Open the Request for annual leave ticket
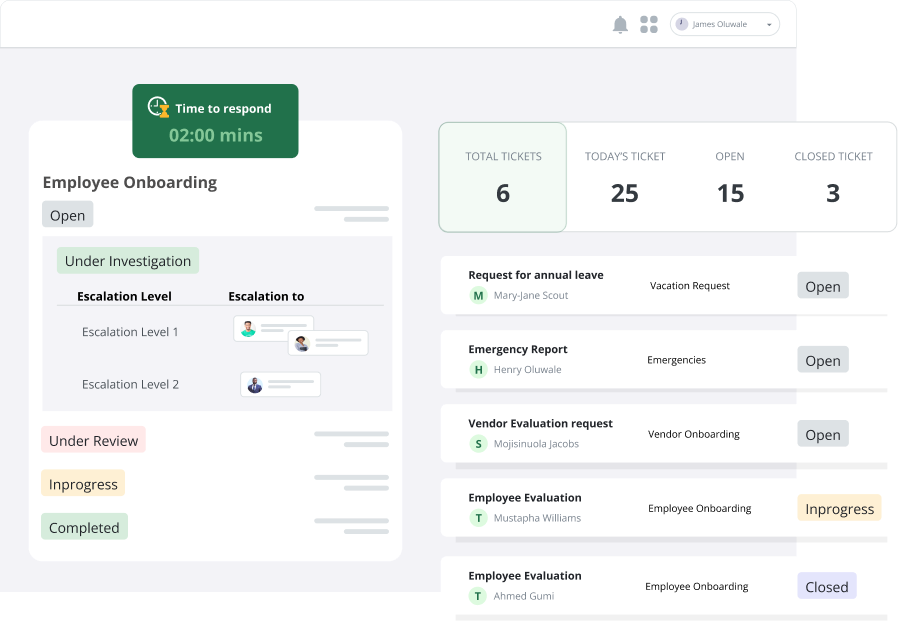898x621 pixels. pos(535,275)
